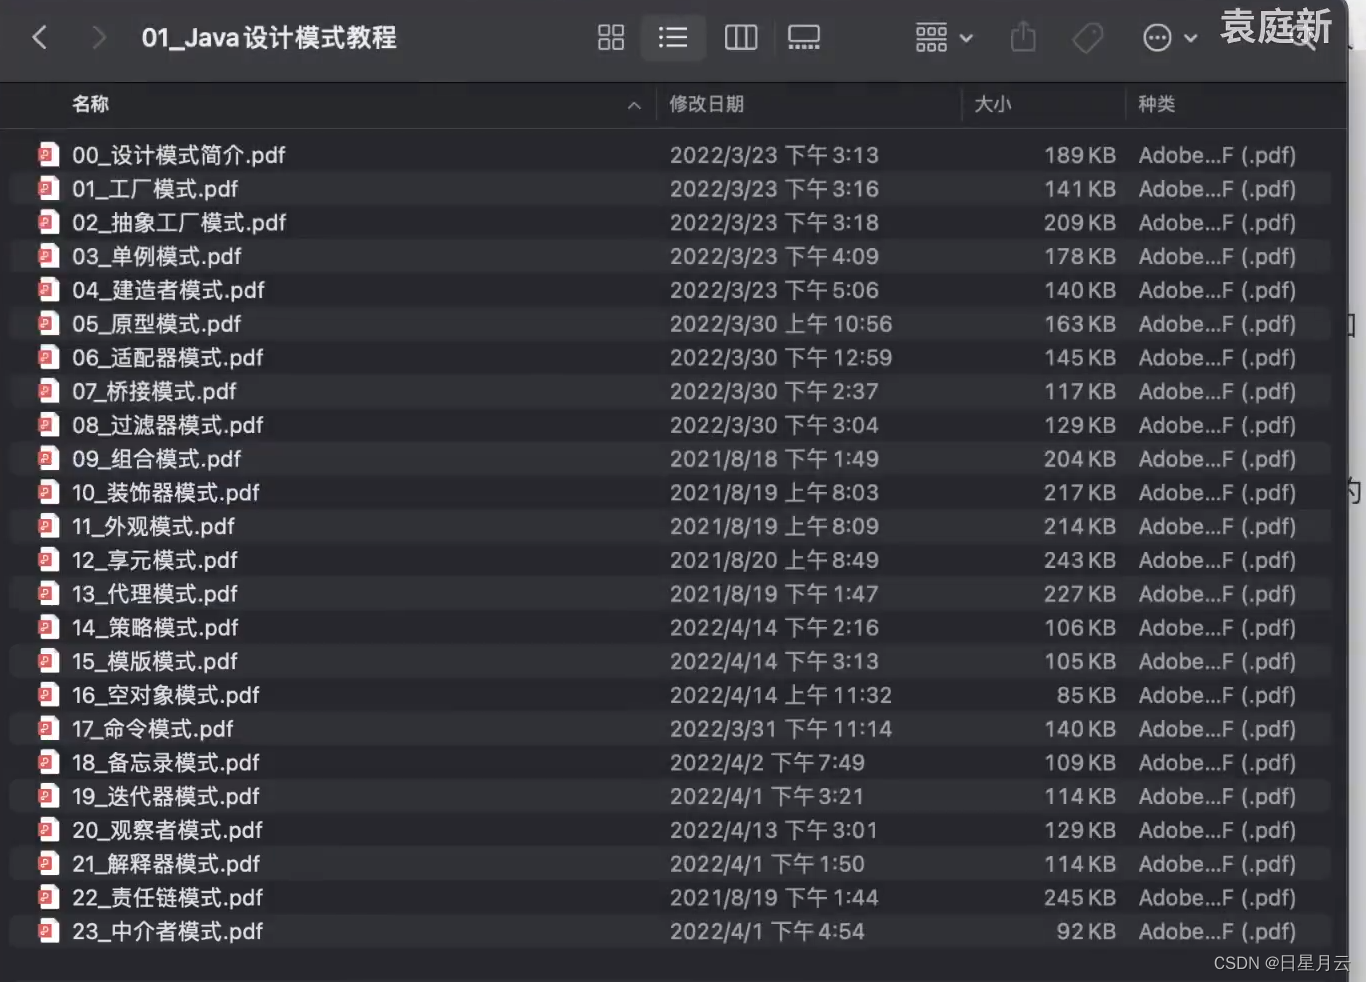
Task: Click PDF icon of 16_空对象模式.pdf
Action: (48, 695)
